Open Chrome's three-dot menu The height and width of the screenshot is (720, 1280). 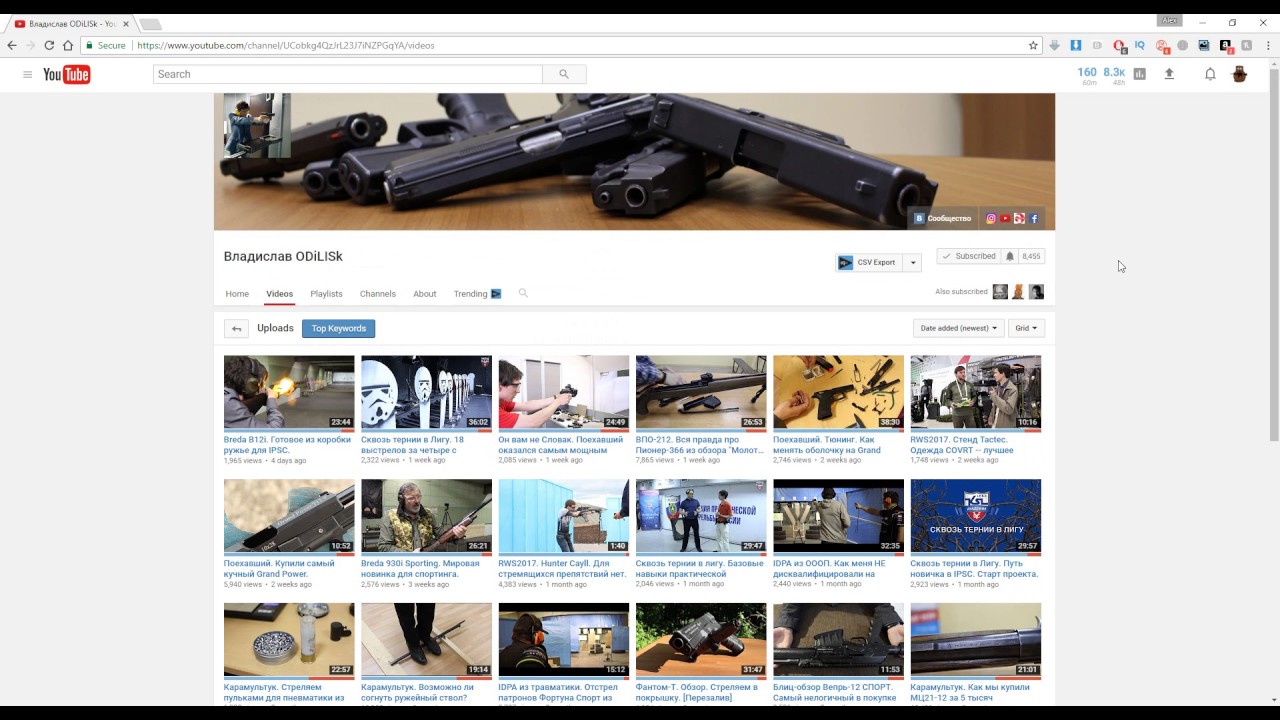pyautogui.click(x=1267, y=45)
